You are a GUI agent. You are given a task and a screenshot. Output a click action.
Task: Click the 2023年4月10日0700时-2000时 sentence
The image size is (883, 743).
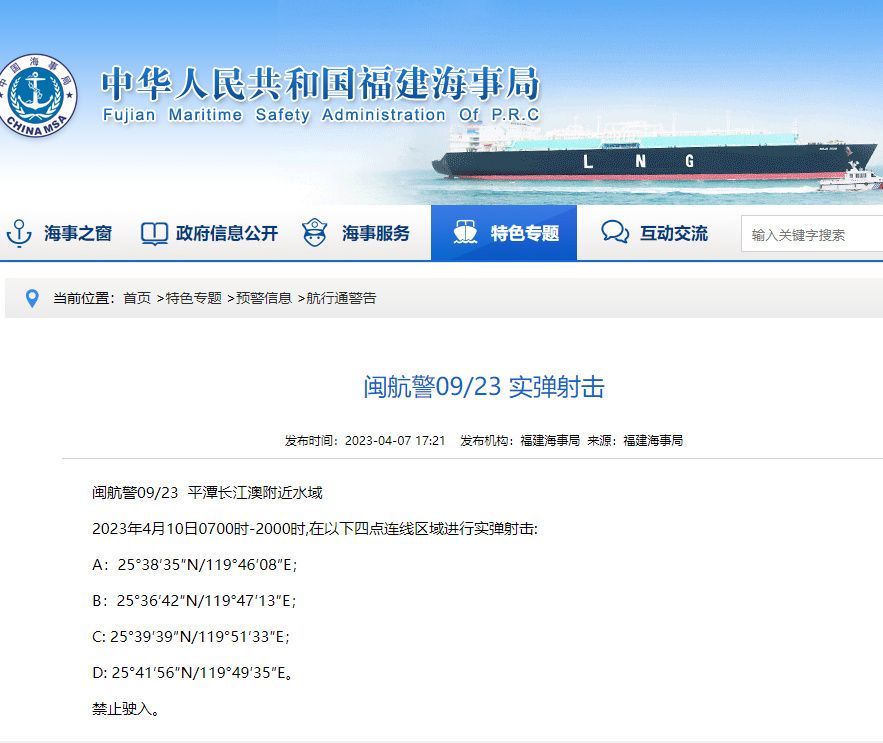point(315,528)
